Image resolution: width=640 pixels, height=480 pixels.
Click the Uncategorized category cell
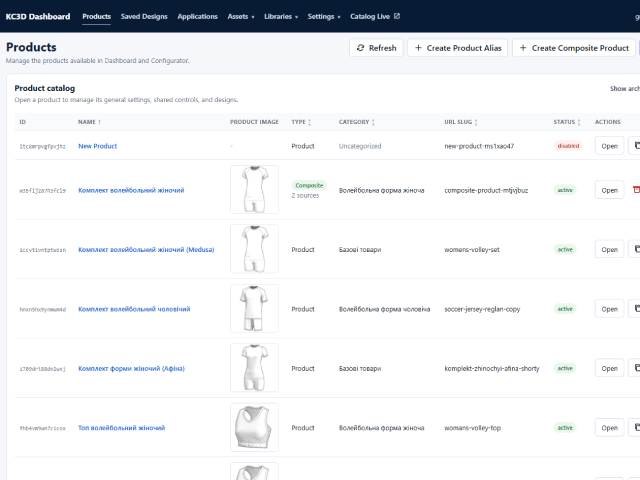(x=360, y=146)
